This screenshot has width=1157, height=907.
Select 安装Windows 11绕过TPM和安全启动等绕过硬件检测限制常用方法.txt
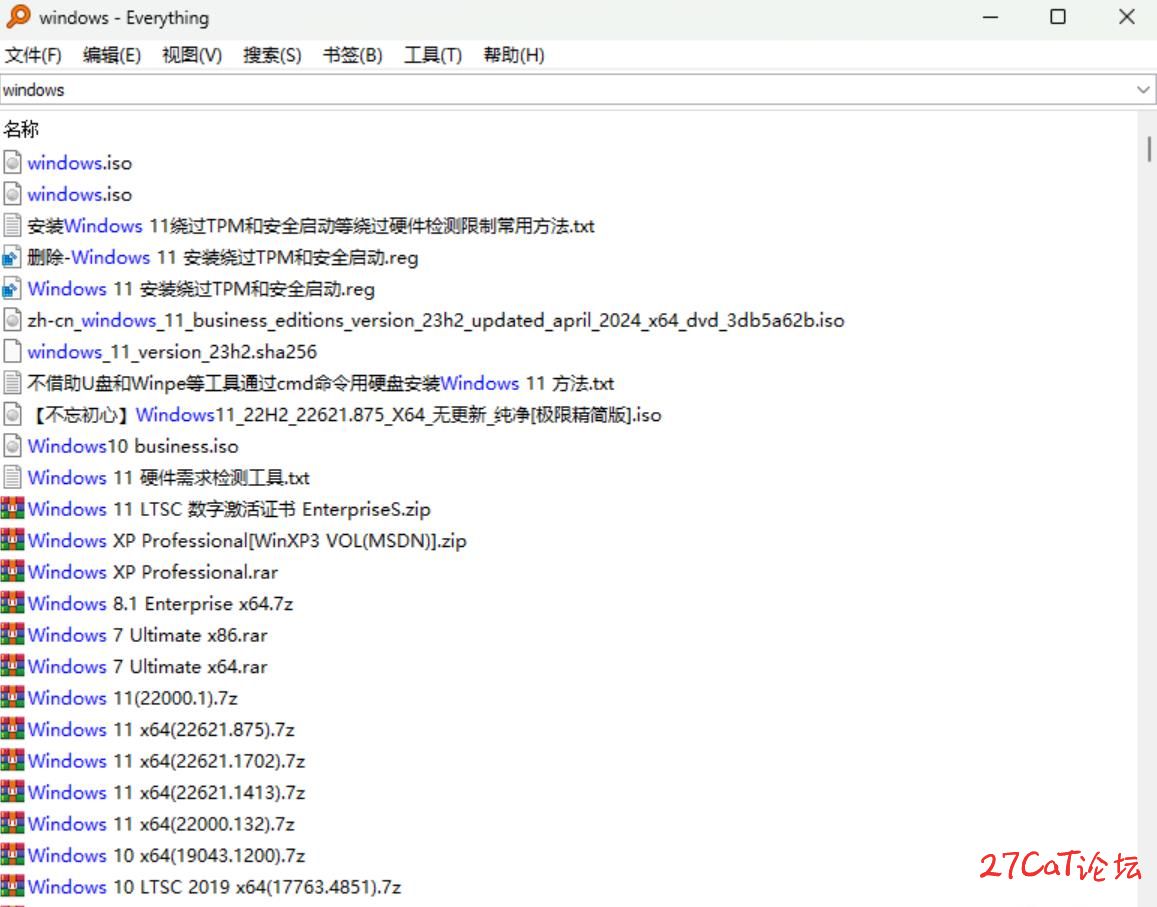(x=311, y=226)
